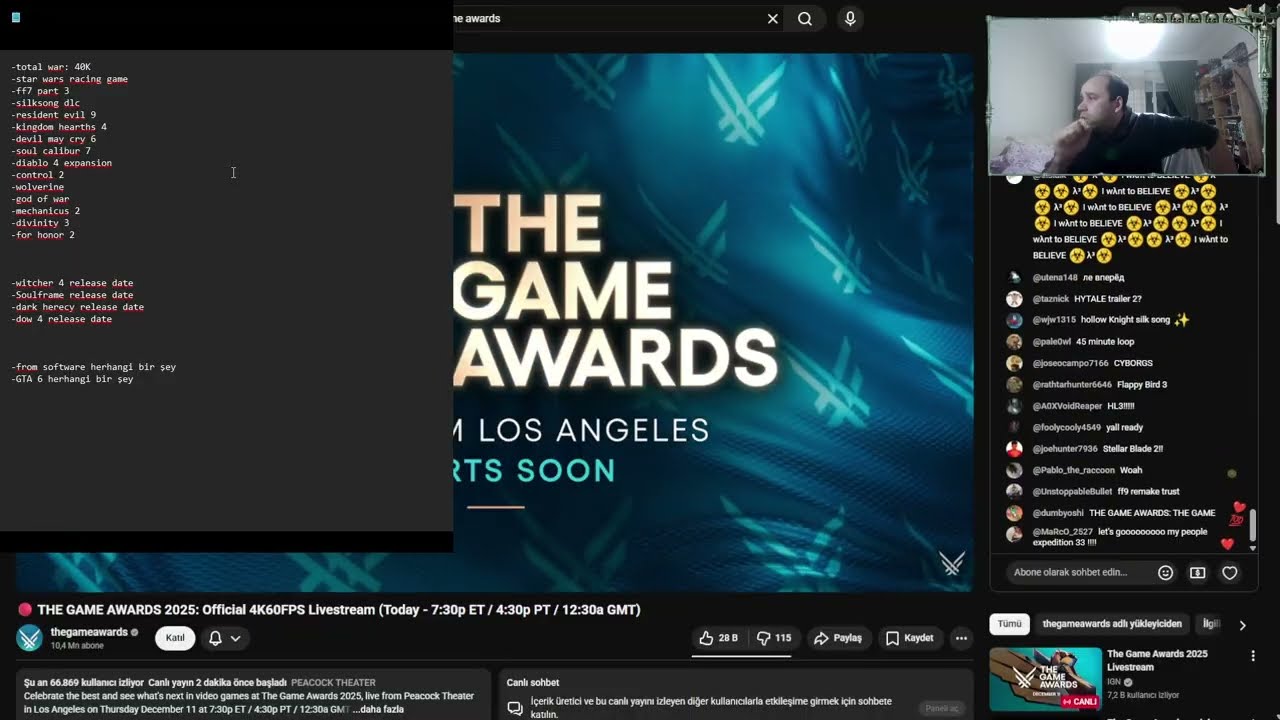The width and height of the screenshot is (1280, 720).
Task: Click the '-GTA 6 herhangi bir şey' line
Action: 72,379
